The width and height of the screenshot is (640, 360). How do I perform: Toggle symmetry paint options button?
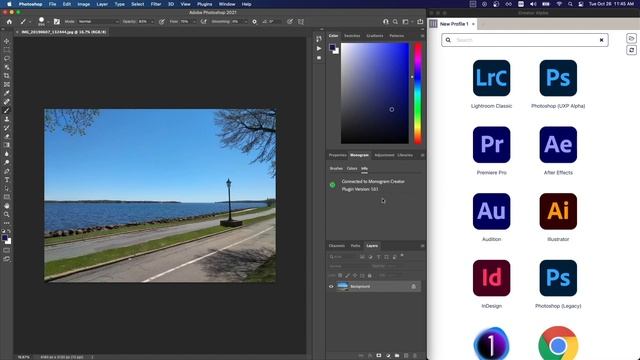(301, 22)
